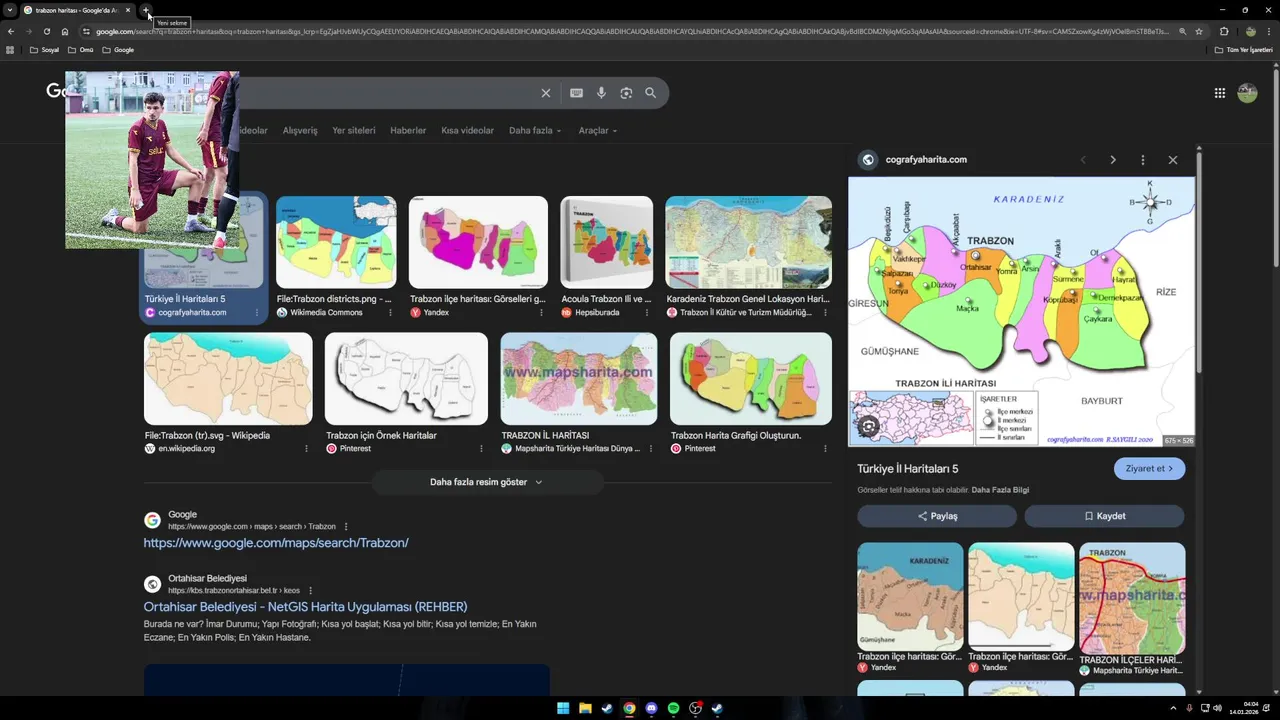The height and width of the screenshot is (720, 1280).
Task: Close the image preview panel
Action: tap(1173, 160)
